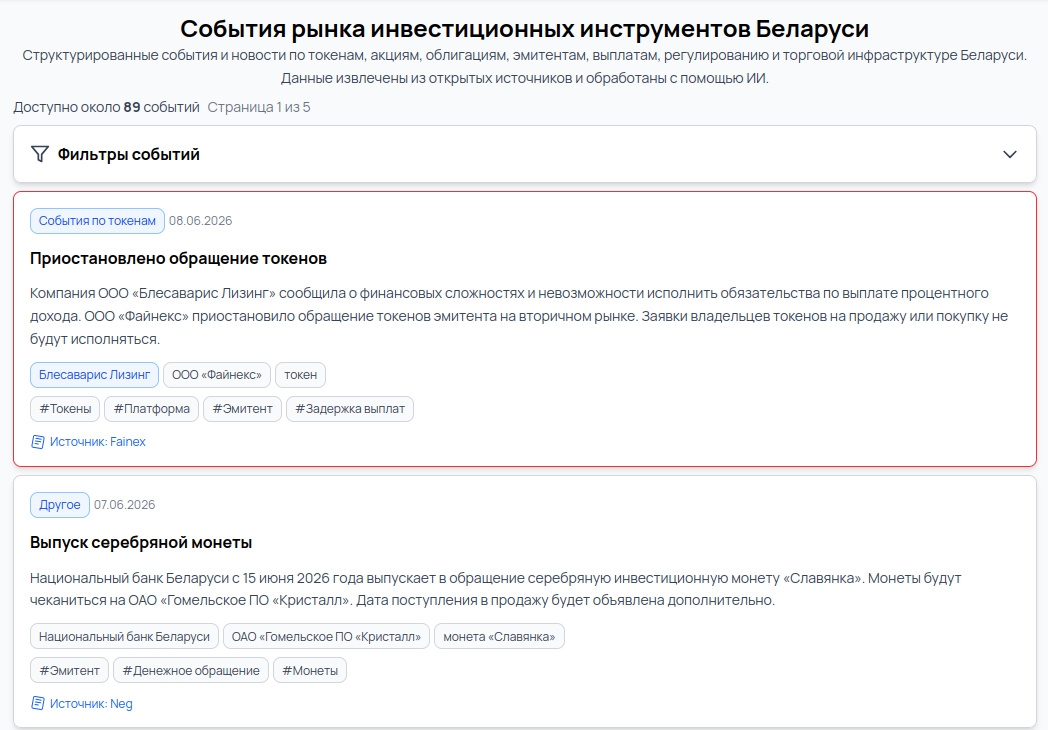Open the Приостановлено обращение токенов headline
Image resolution: width=1048 pixels, height=730 pixels.
point(178,259)
